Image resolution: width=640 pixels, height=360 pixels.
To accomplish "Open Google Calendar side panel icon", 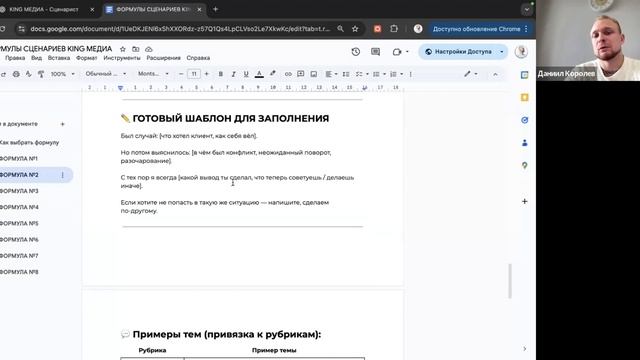I will [524, 75].
